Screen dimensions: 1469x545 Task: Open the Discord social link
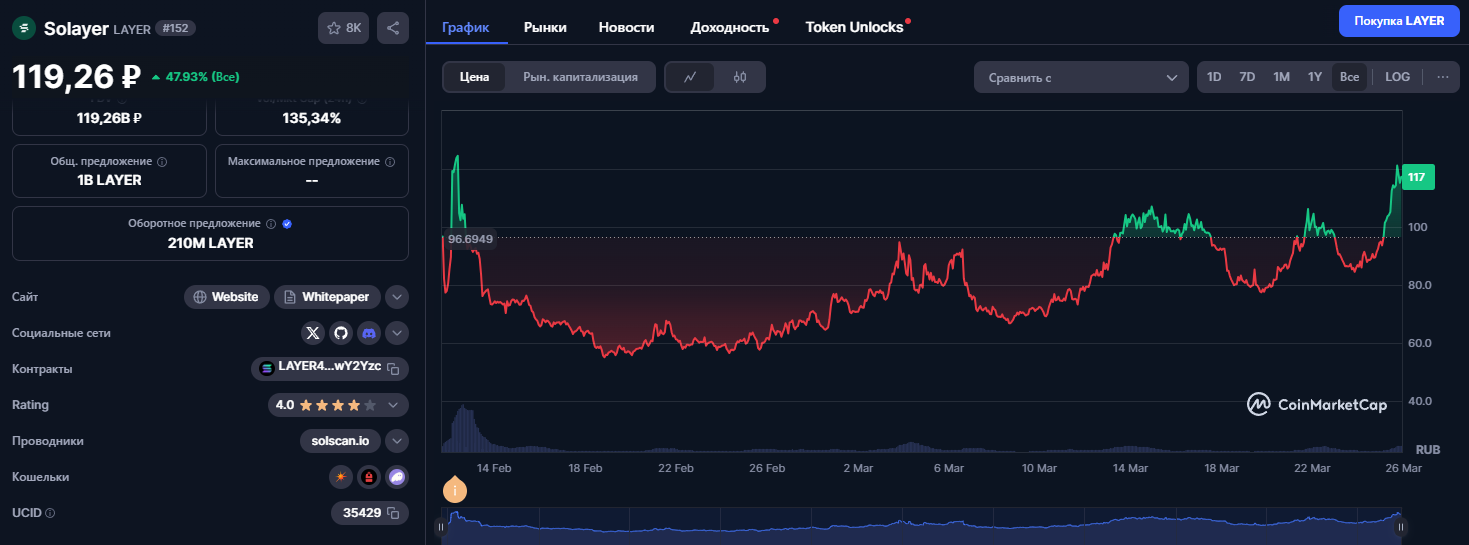point(369,333)
